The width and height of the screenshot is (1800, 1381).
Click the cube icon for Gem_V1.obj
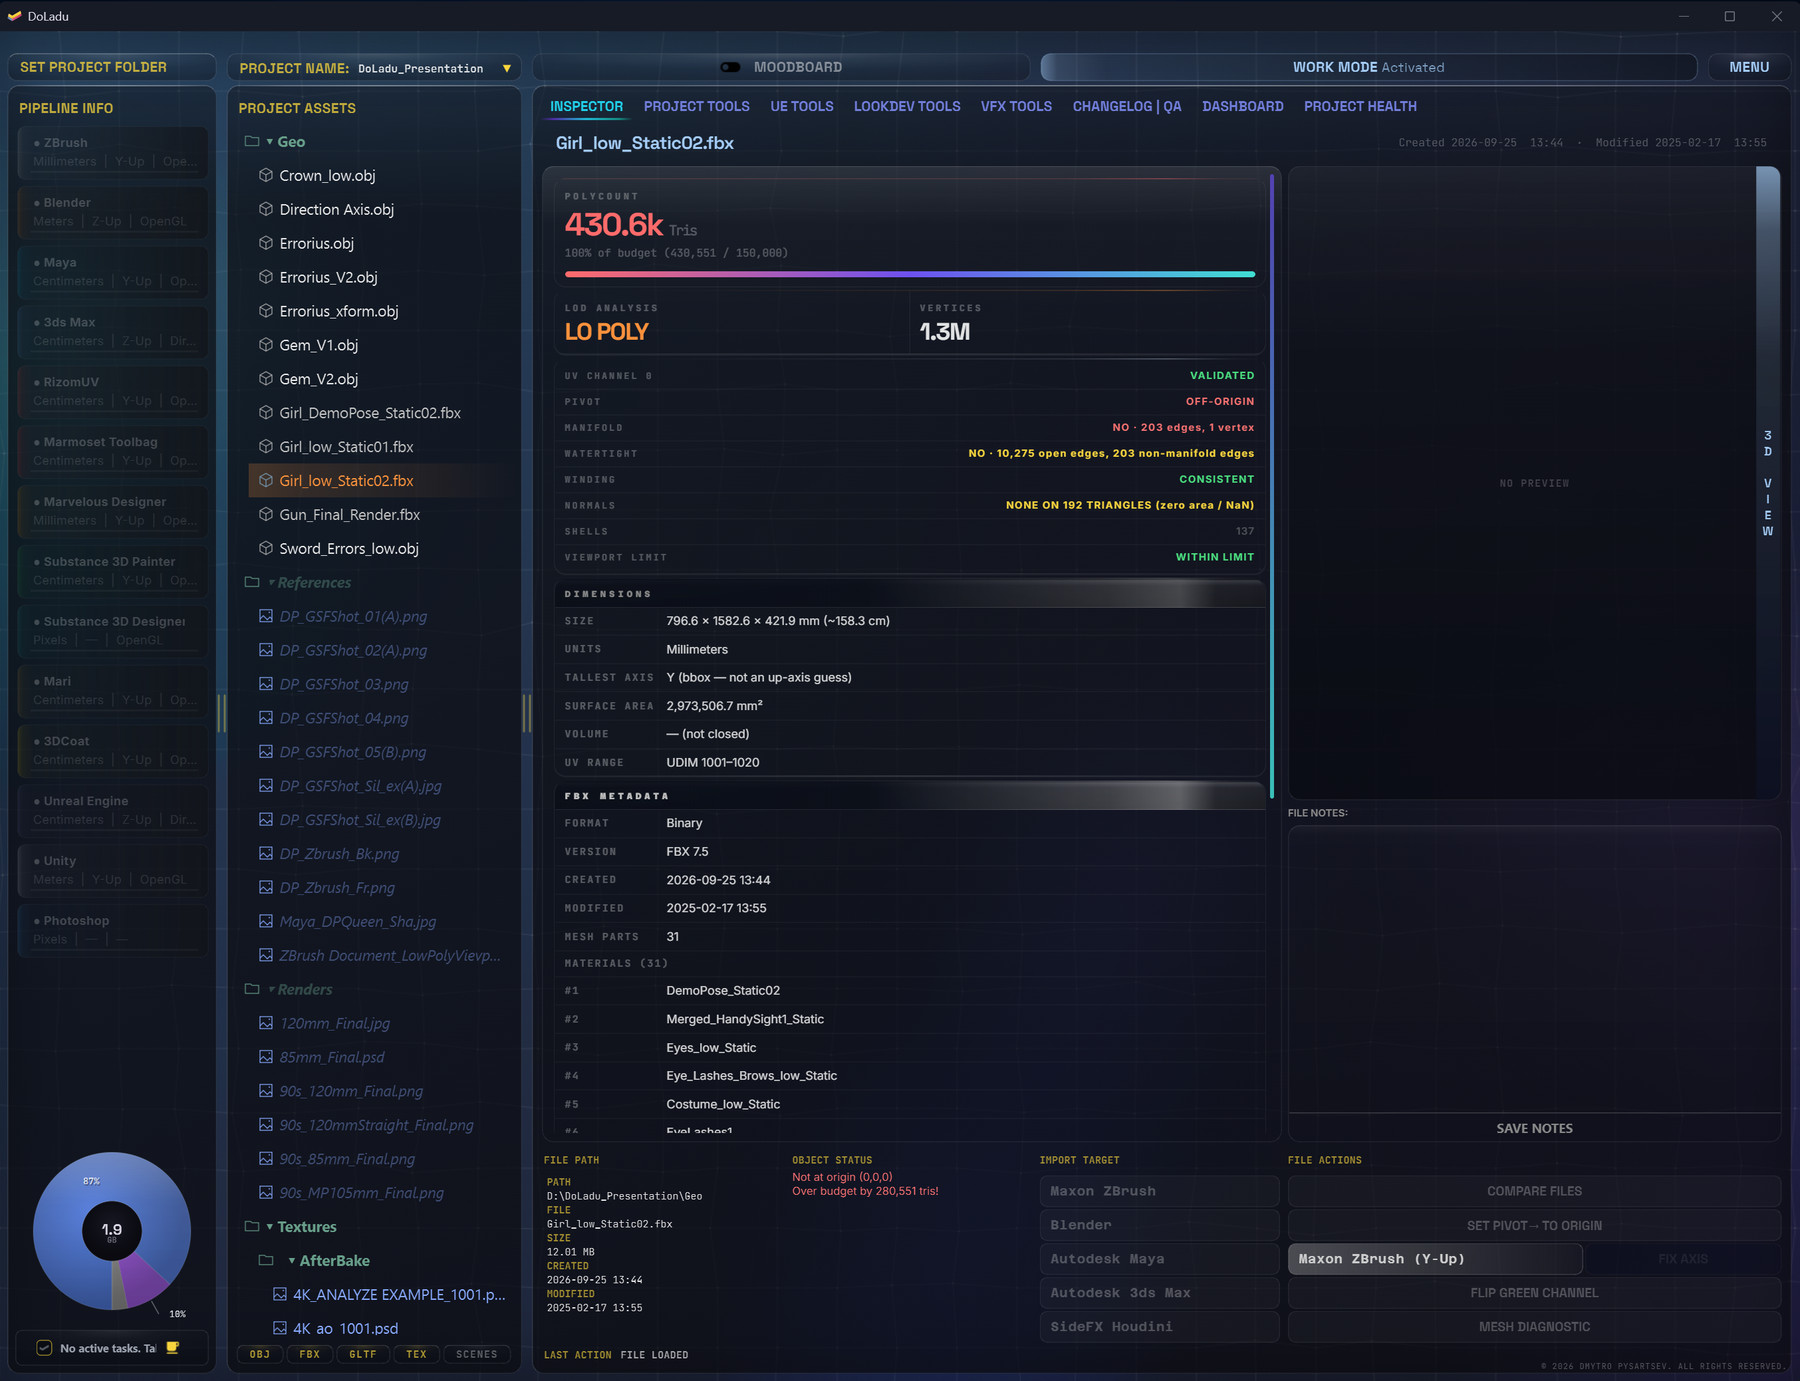[x=266, y=345]
